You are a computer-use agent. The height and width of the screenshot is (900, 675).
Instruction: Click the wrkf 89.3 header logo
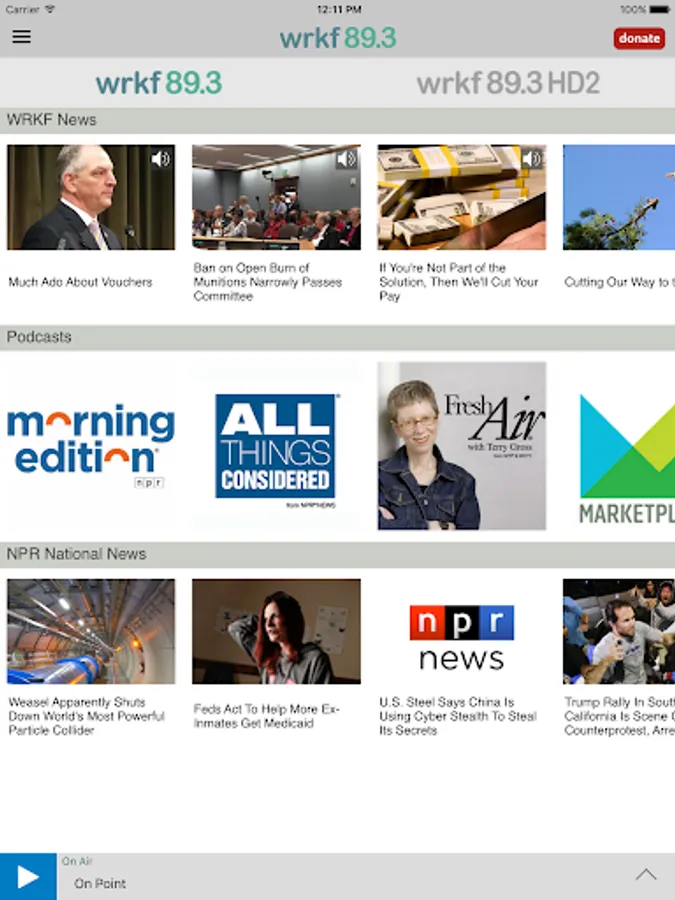coord(338,38)
